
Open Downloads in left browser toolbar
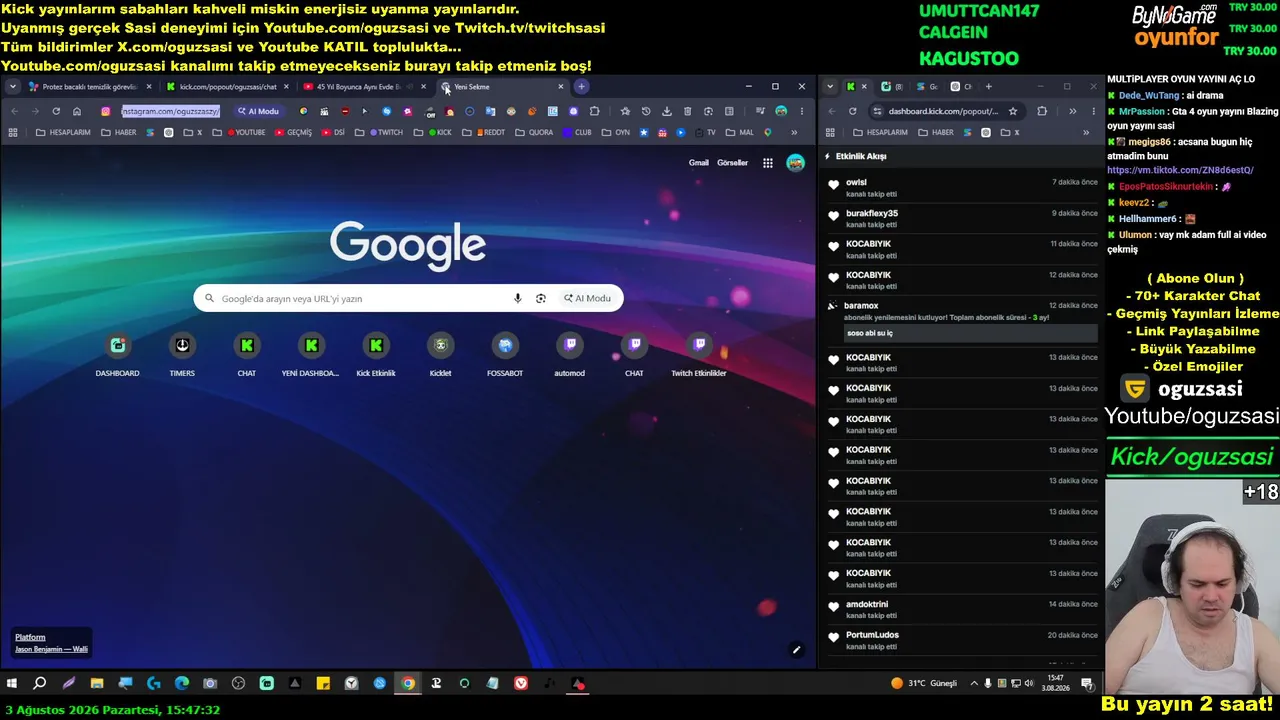(667, 111)
